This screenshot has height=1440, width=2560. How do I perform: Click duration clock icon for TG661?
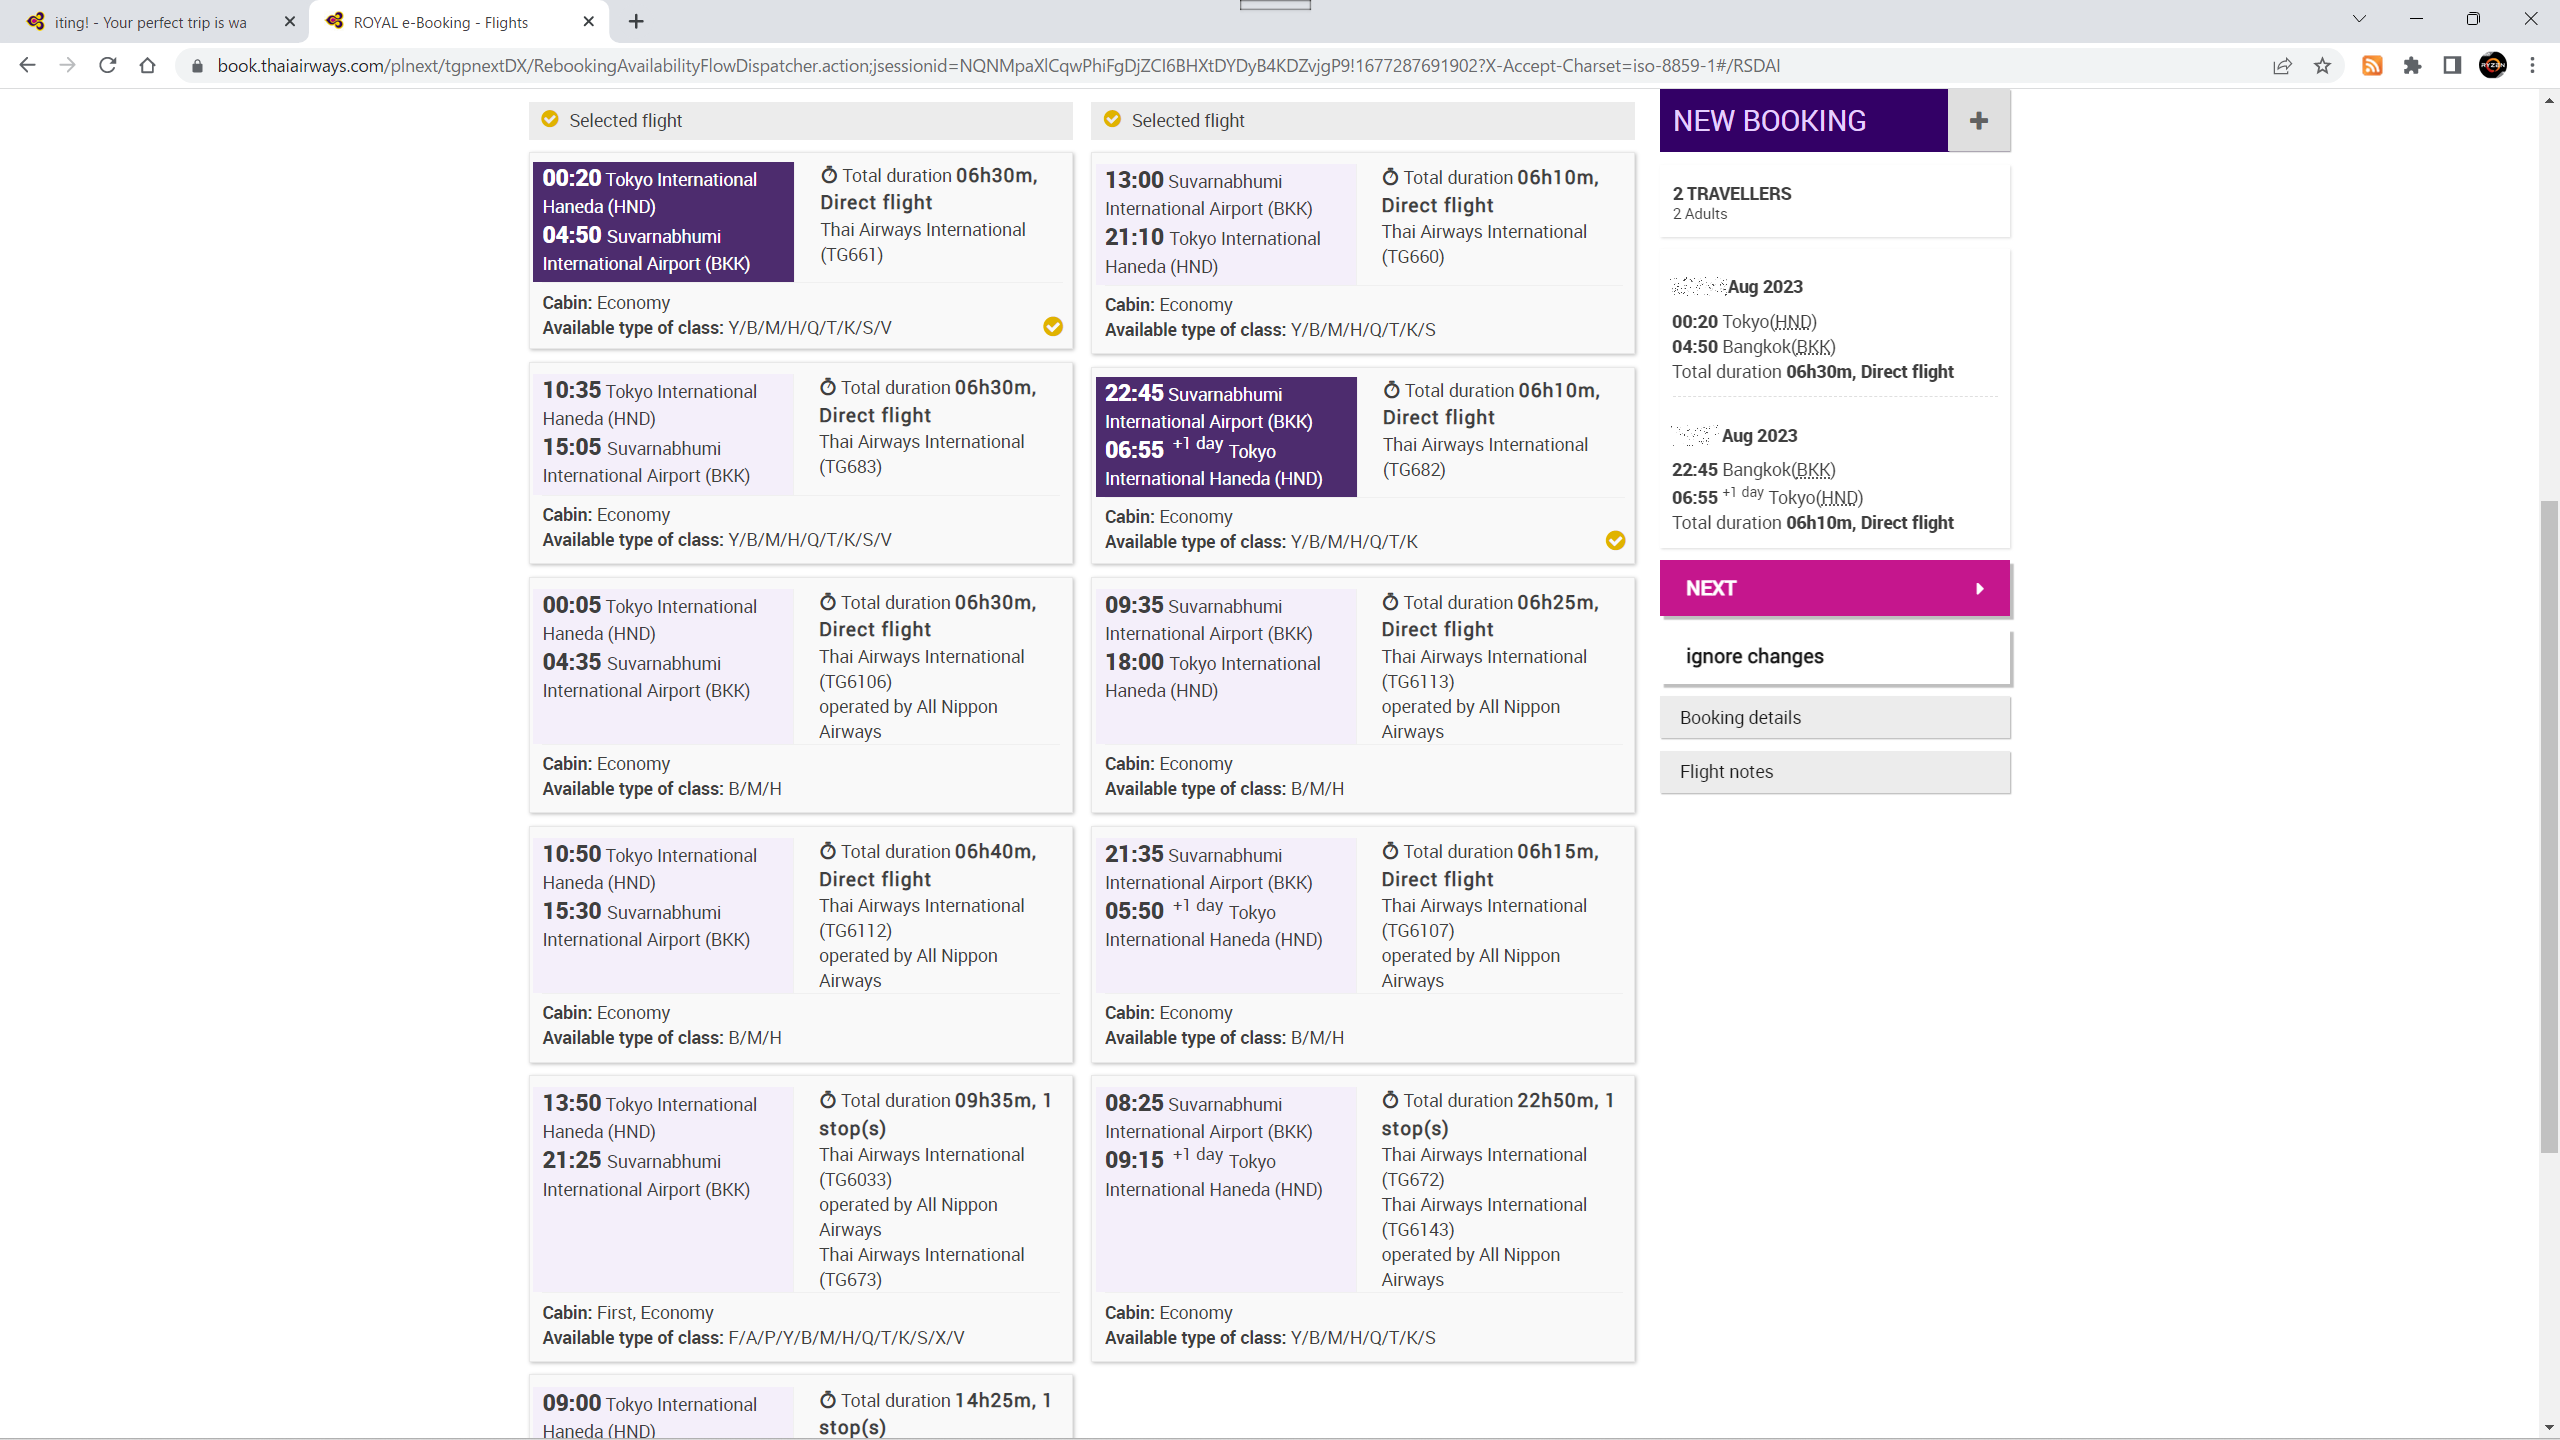[x=829, y=175]
